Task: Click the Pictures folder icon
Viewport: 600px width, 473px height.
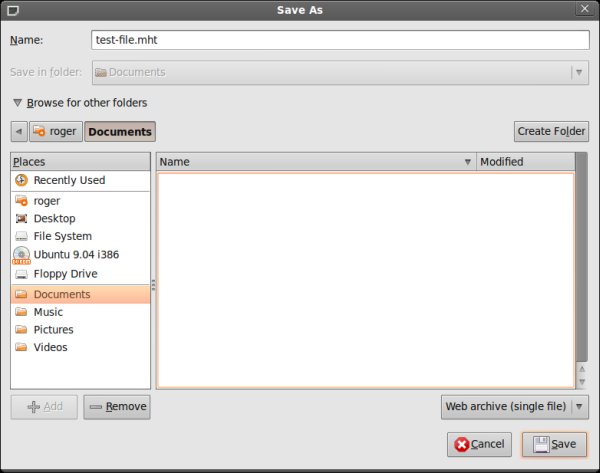Action: [x=21, y=329]
